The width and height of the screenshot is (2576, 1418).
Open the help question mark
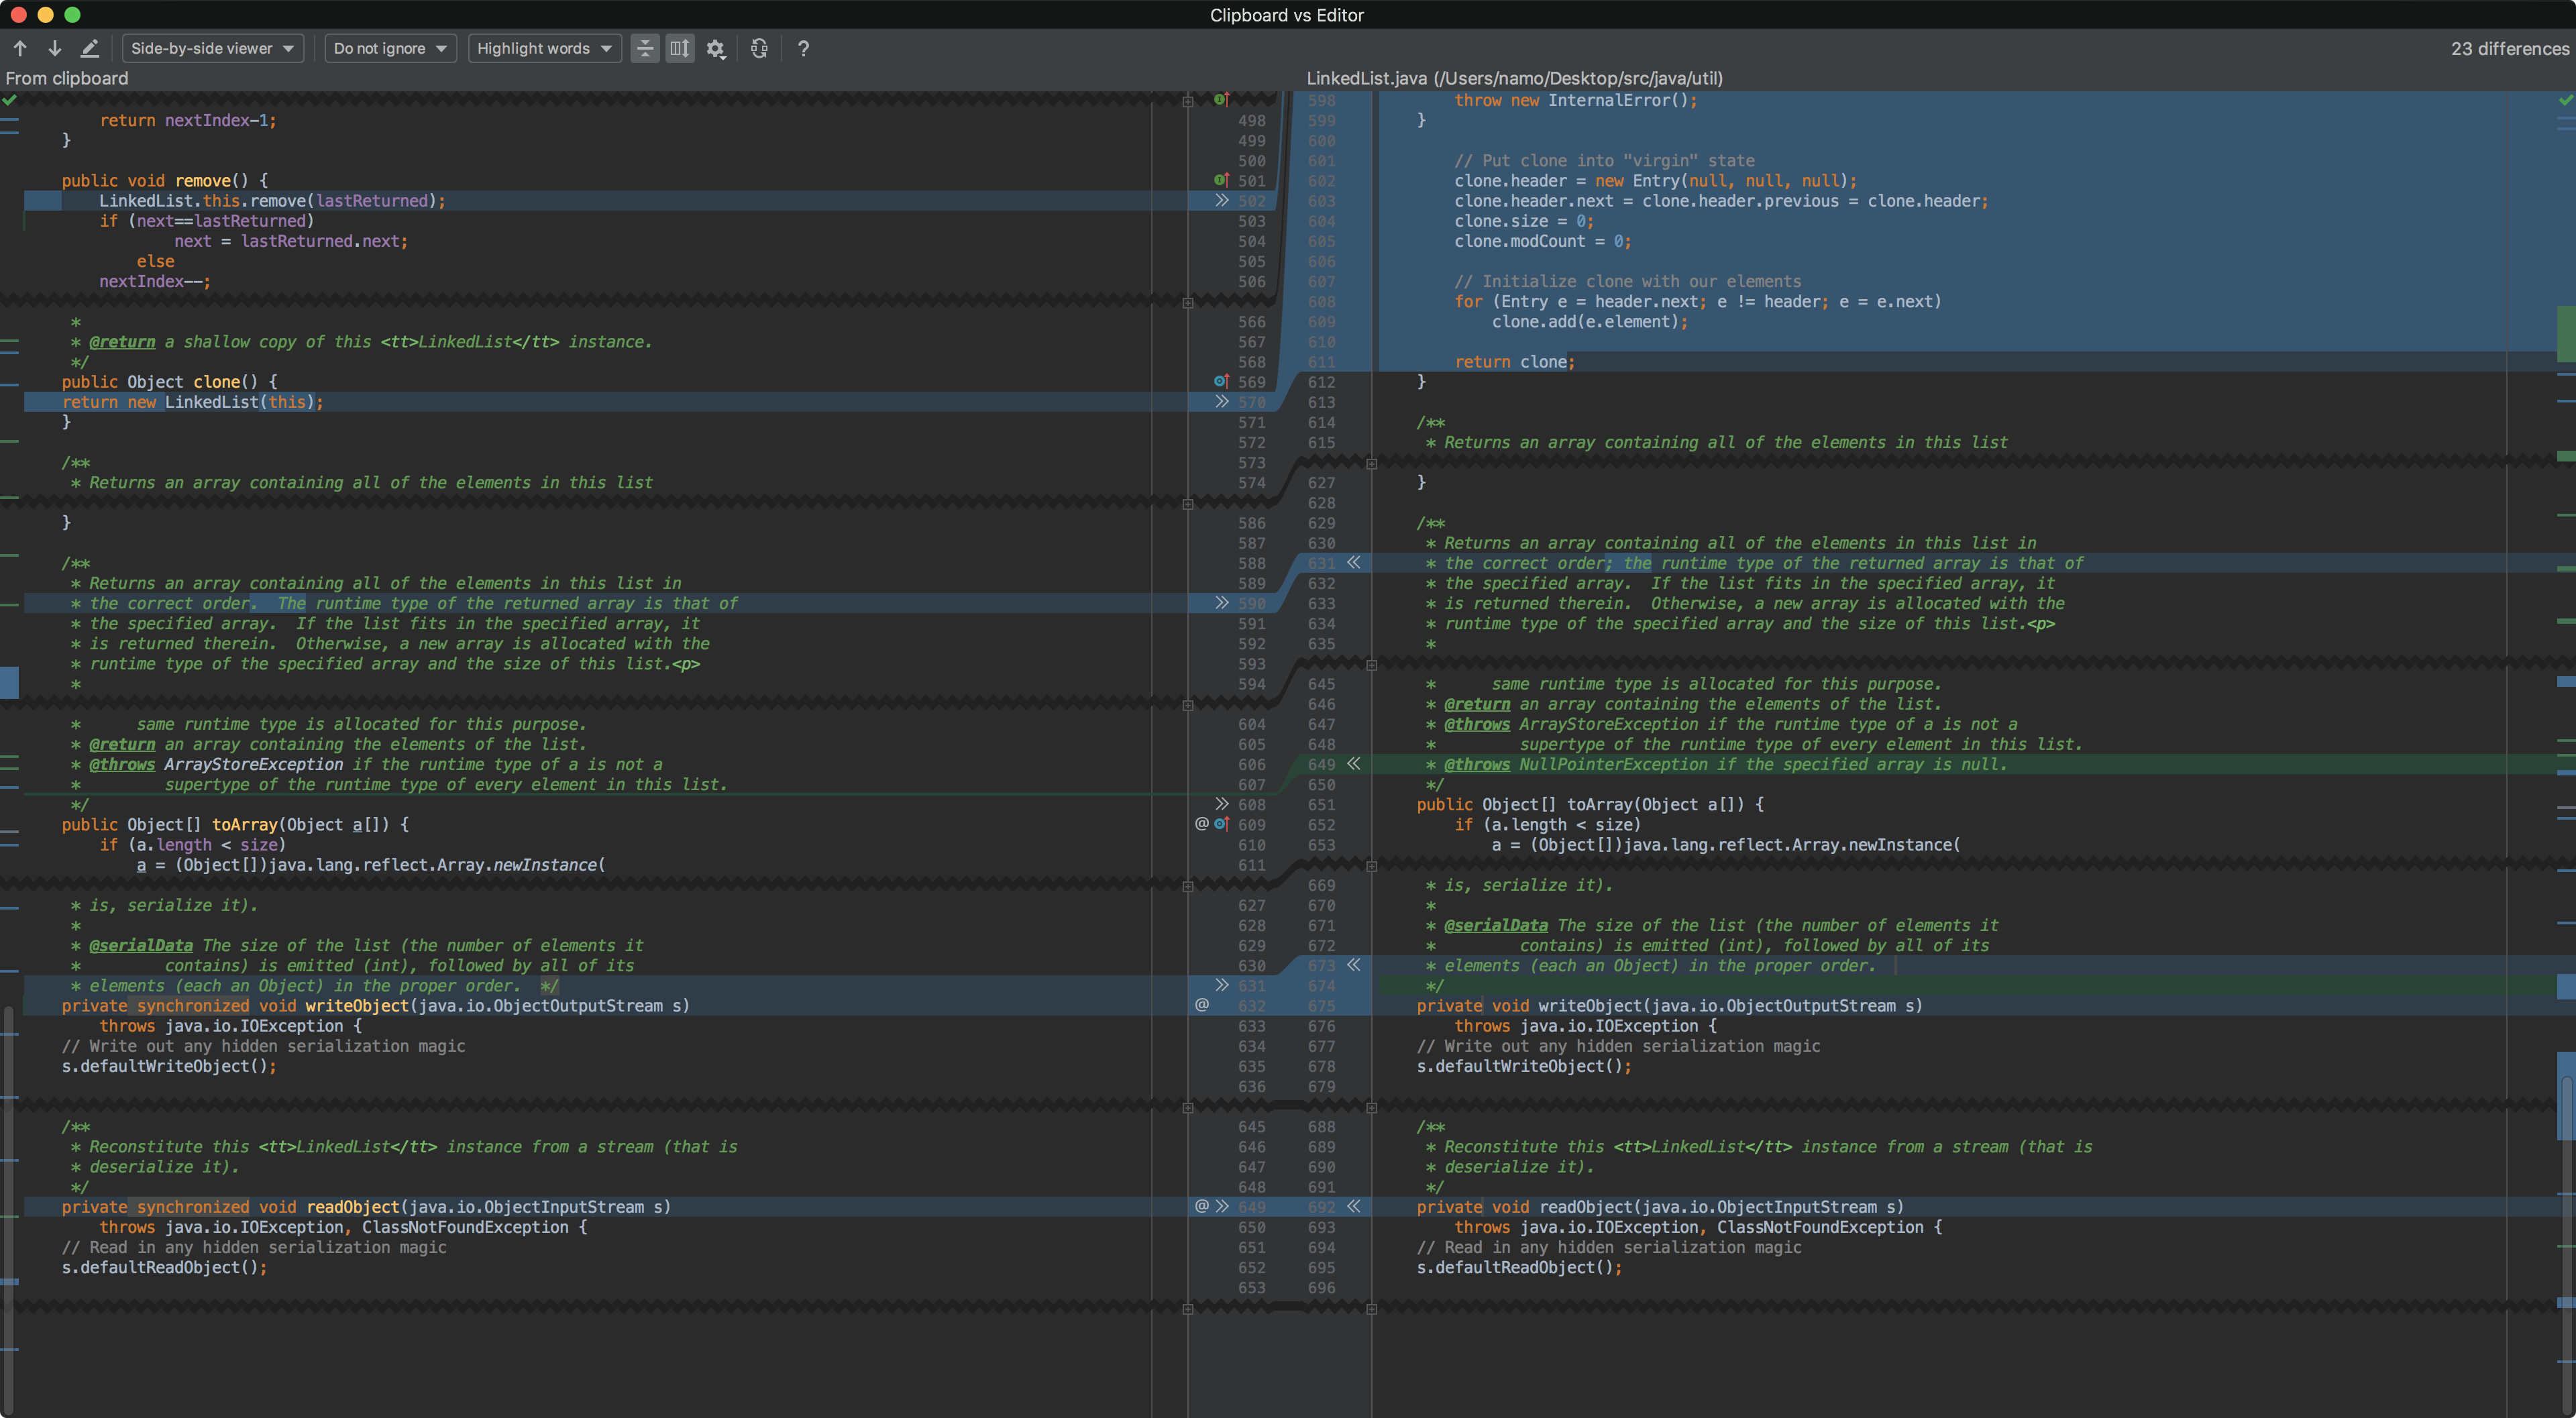coord(803,48)
